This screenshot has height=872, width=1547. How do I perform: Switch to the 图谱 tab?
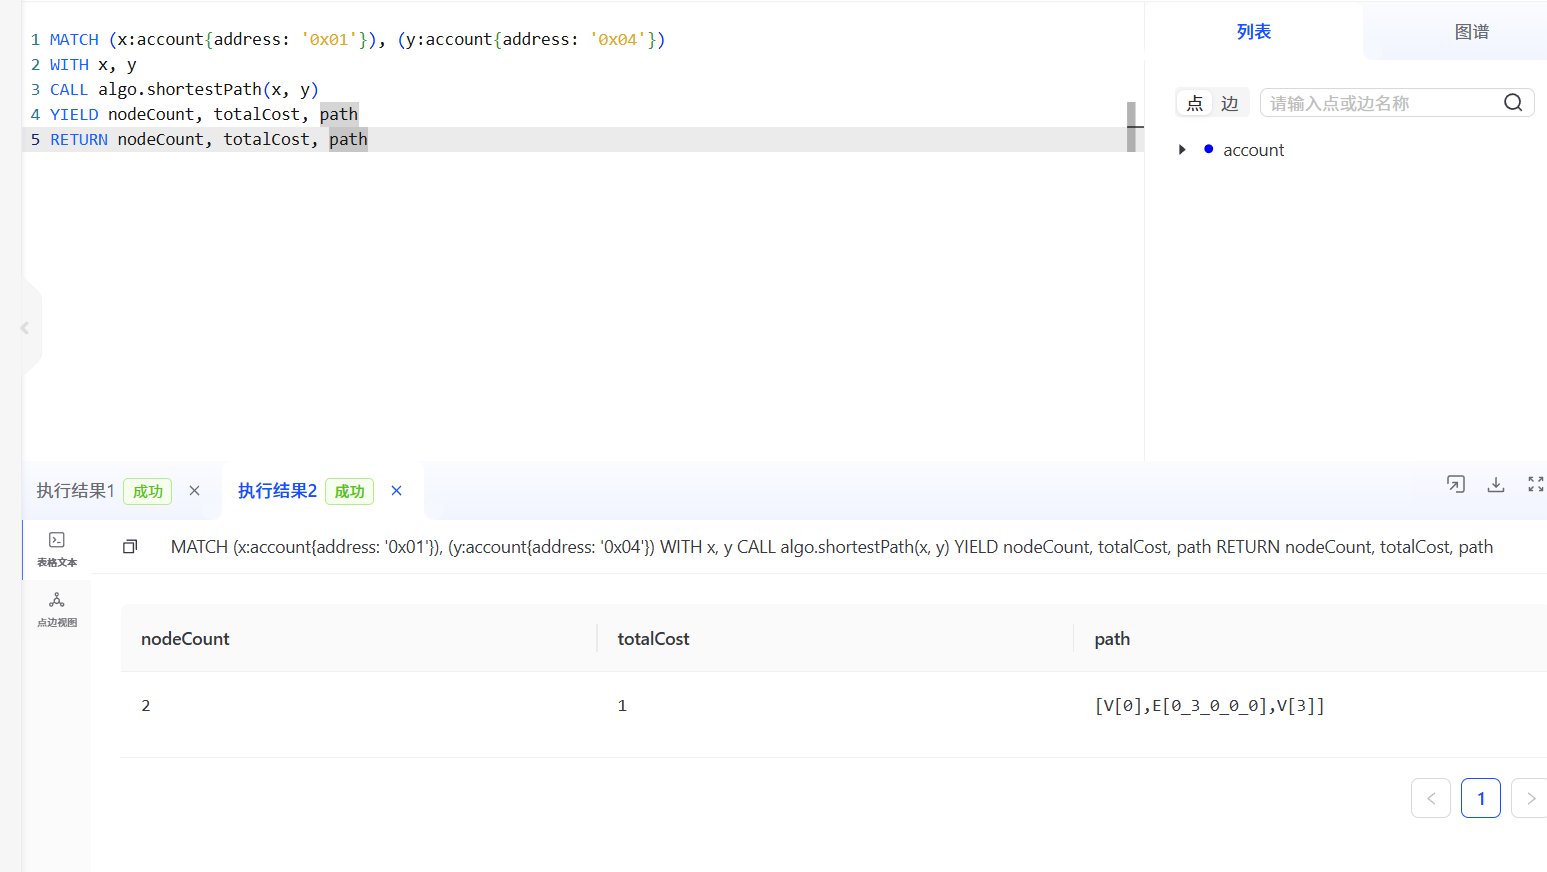tap(1471, 32)
